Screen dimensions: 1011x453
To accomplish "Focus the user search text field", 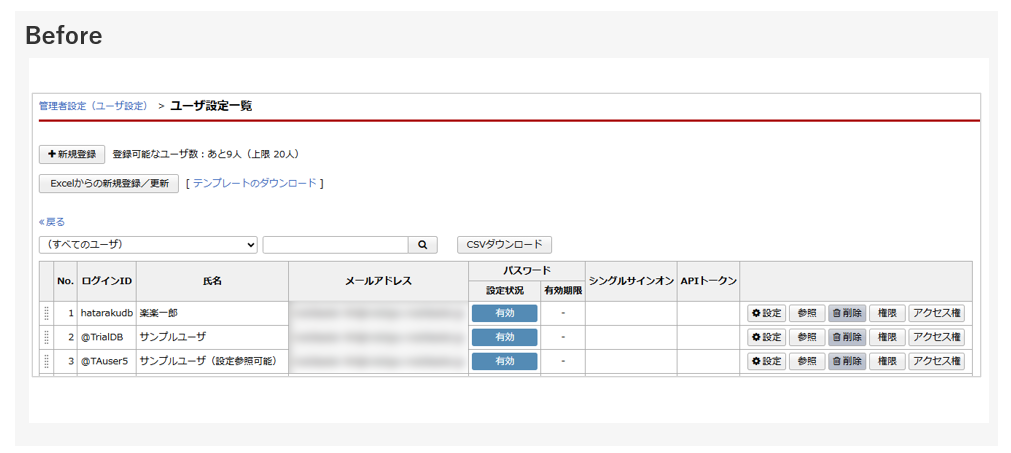I will [x=335, y=245].
